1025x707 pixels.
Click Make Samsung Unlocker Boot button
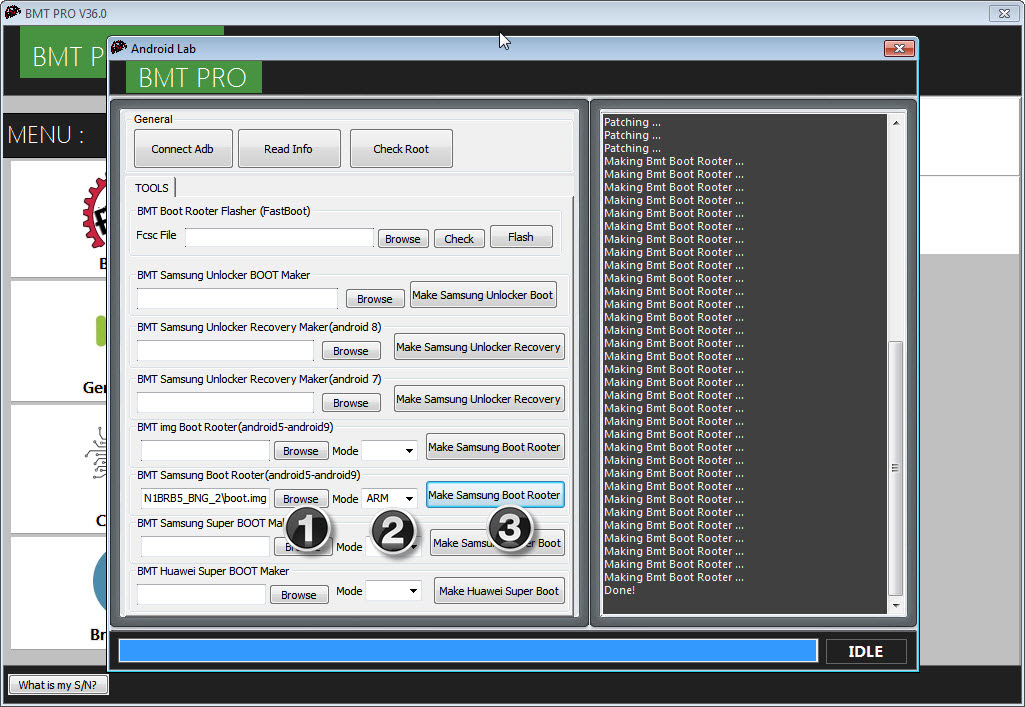click(x=483, y=295)
